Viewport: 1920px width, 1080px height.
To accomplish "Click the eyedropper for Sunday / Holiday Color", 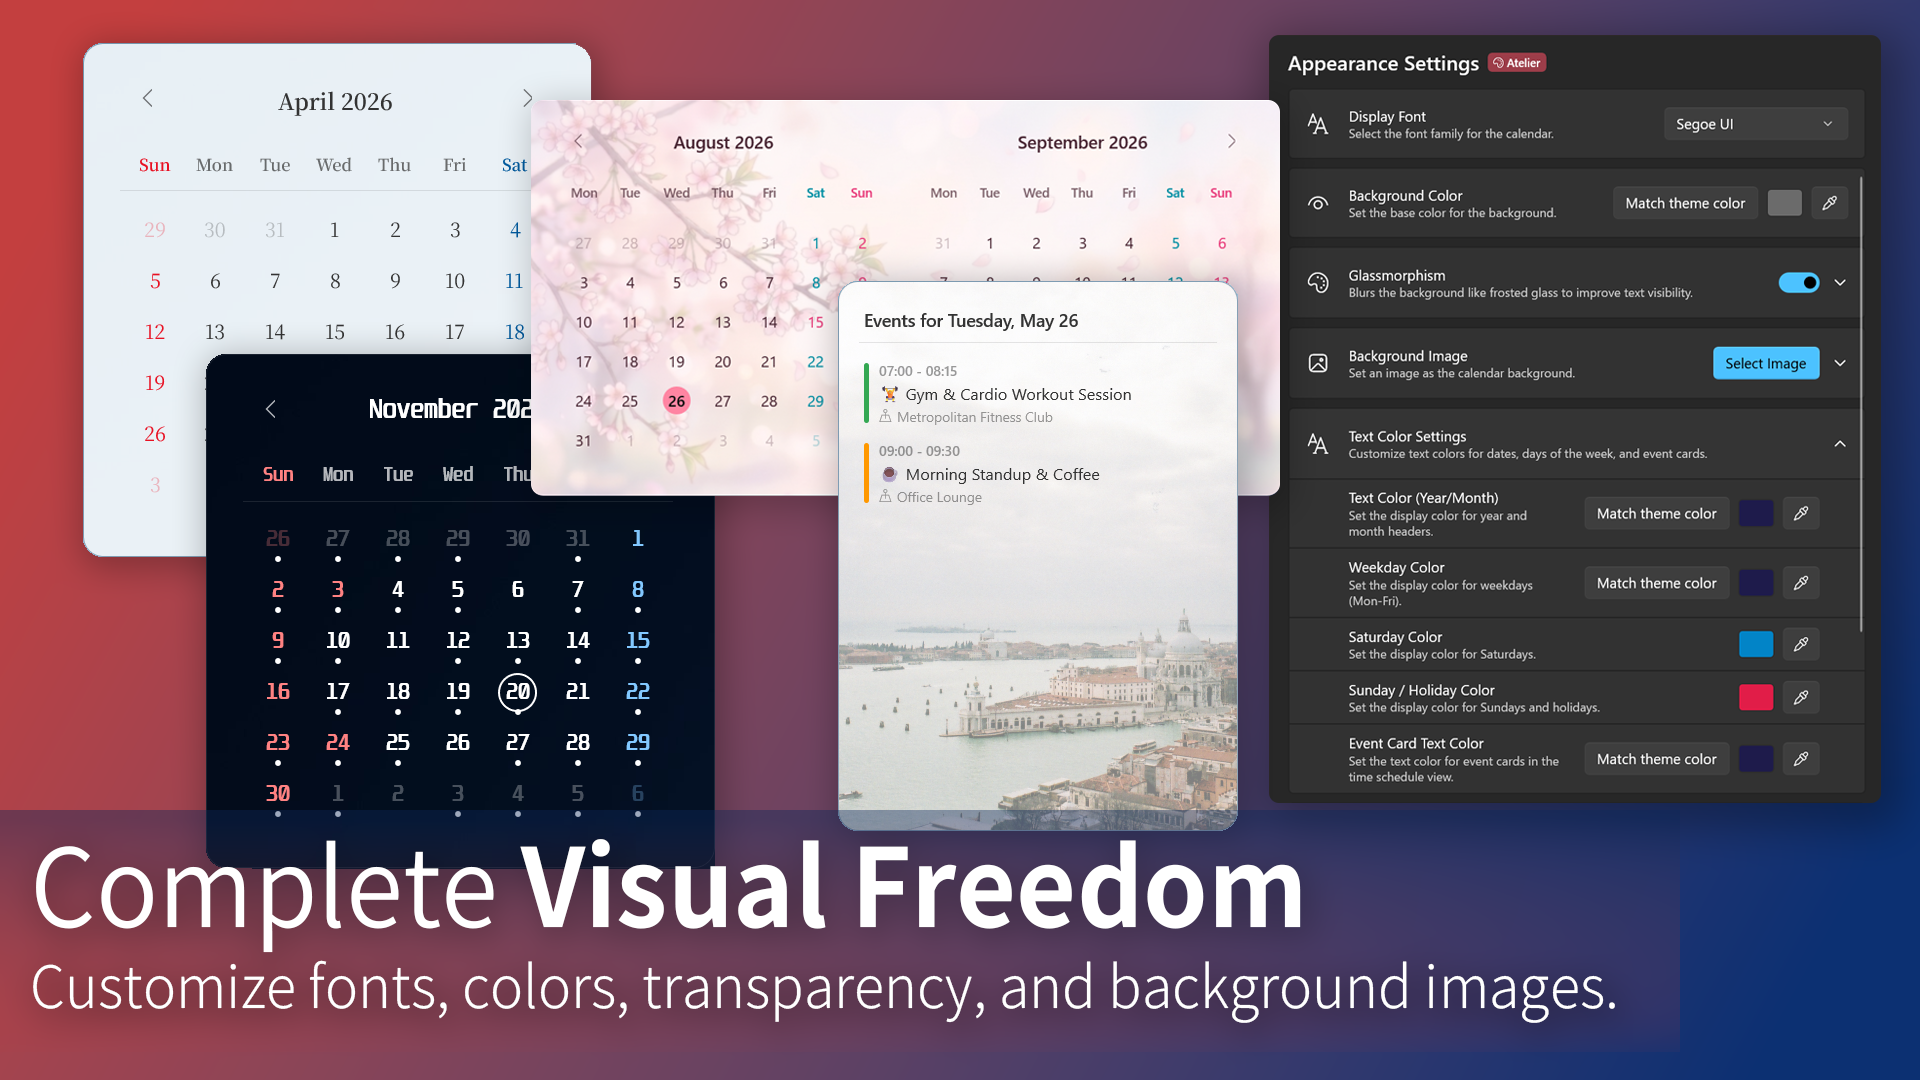I will tap(1801, 697).
